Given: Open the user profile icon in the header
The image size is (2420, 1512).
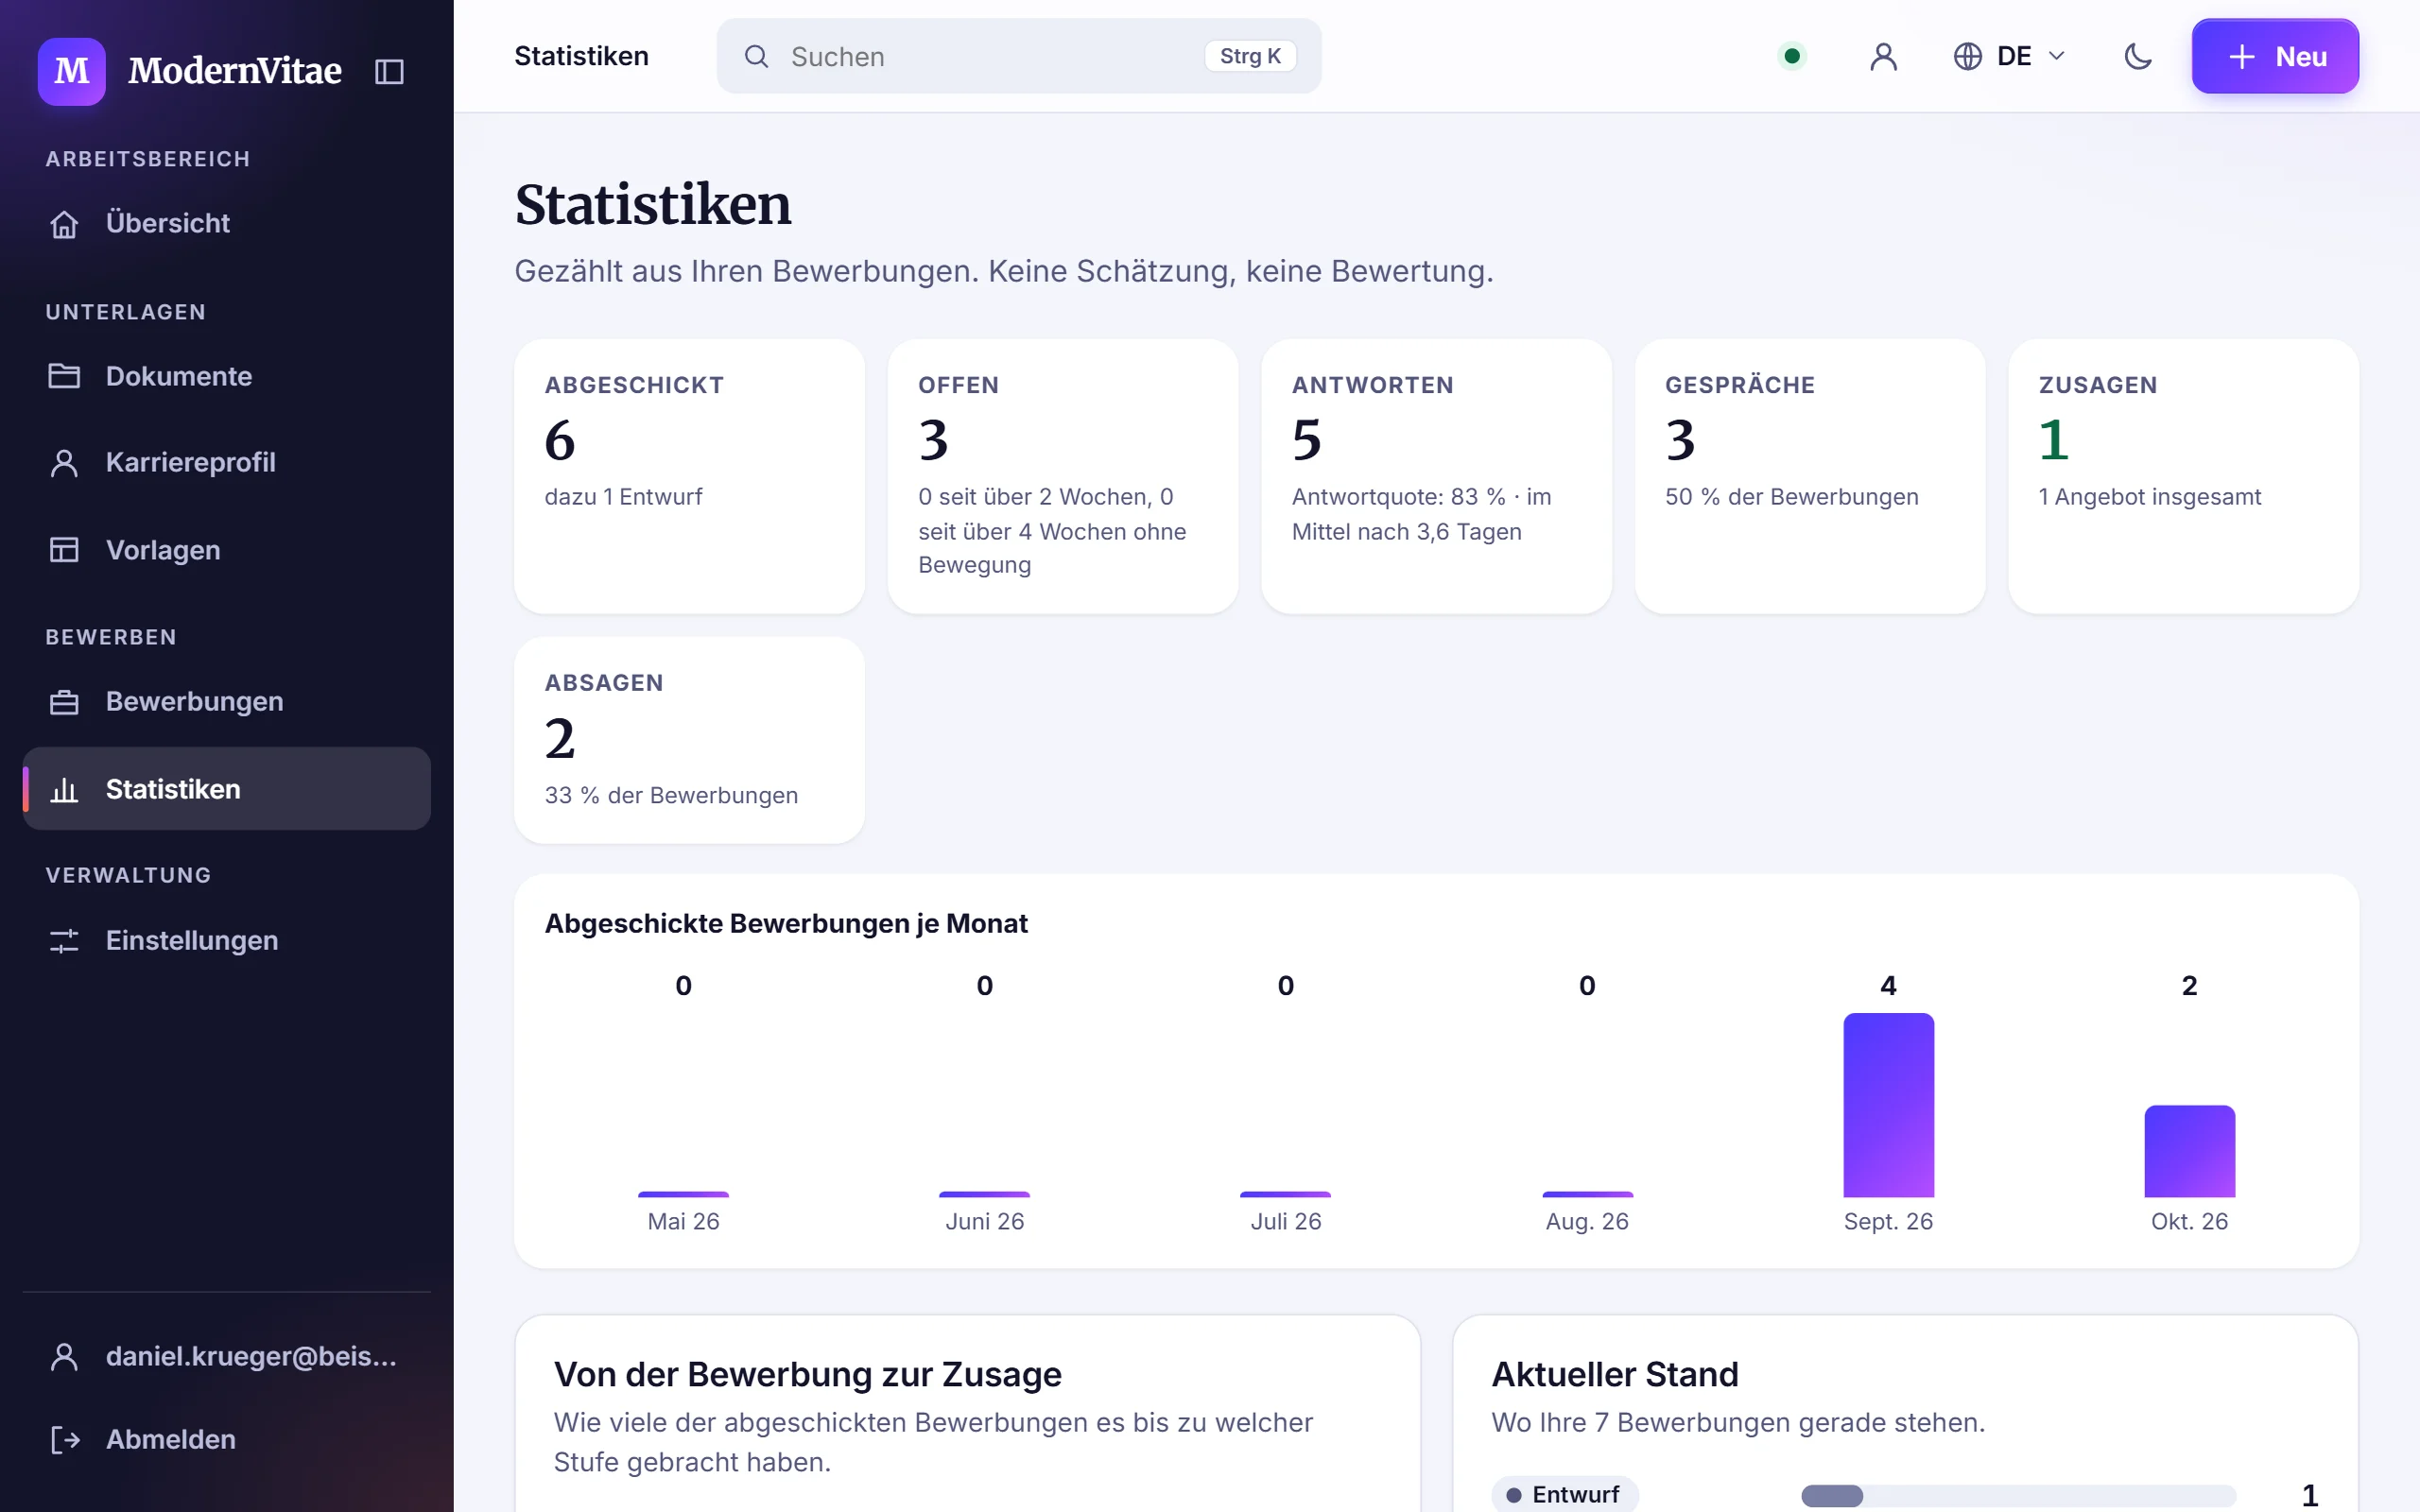Looking at the screenshot, I should pos(1883,56).
